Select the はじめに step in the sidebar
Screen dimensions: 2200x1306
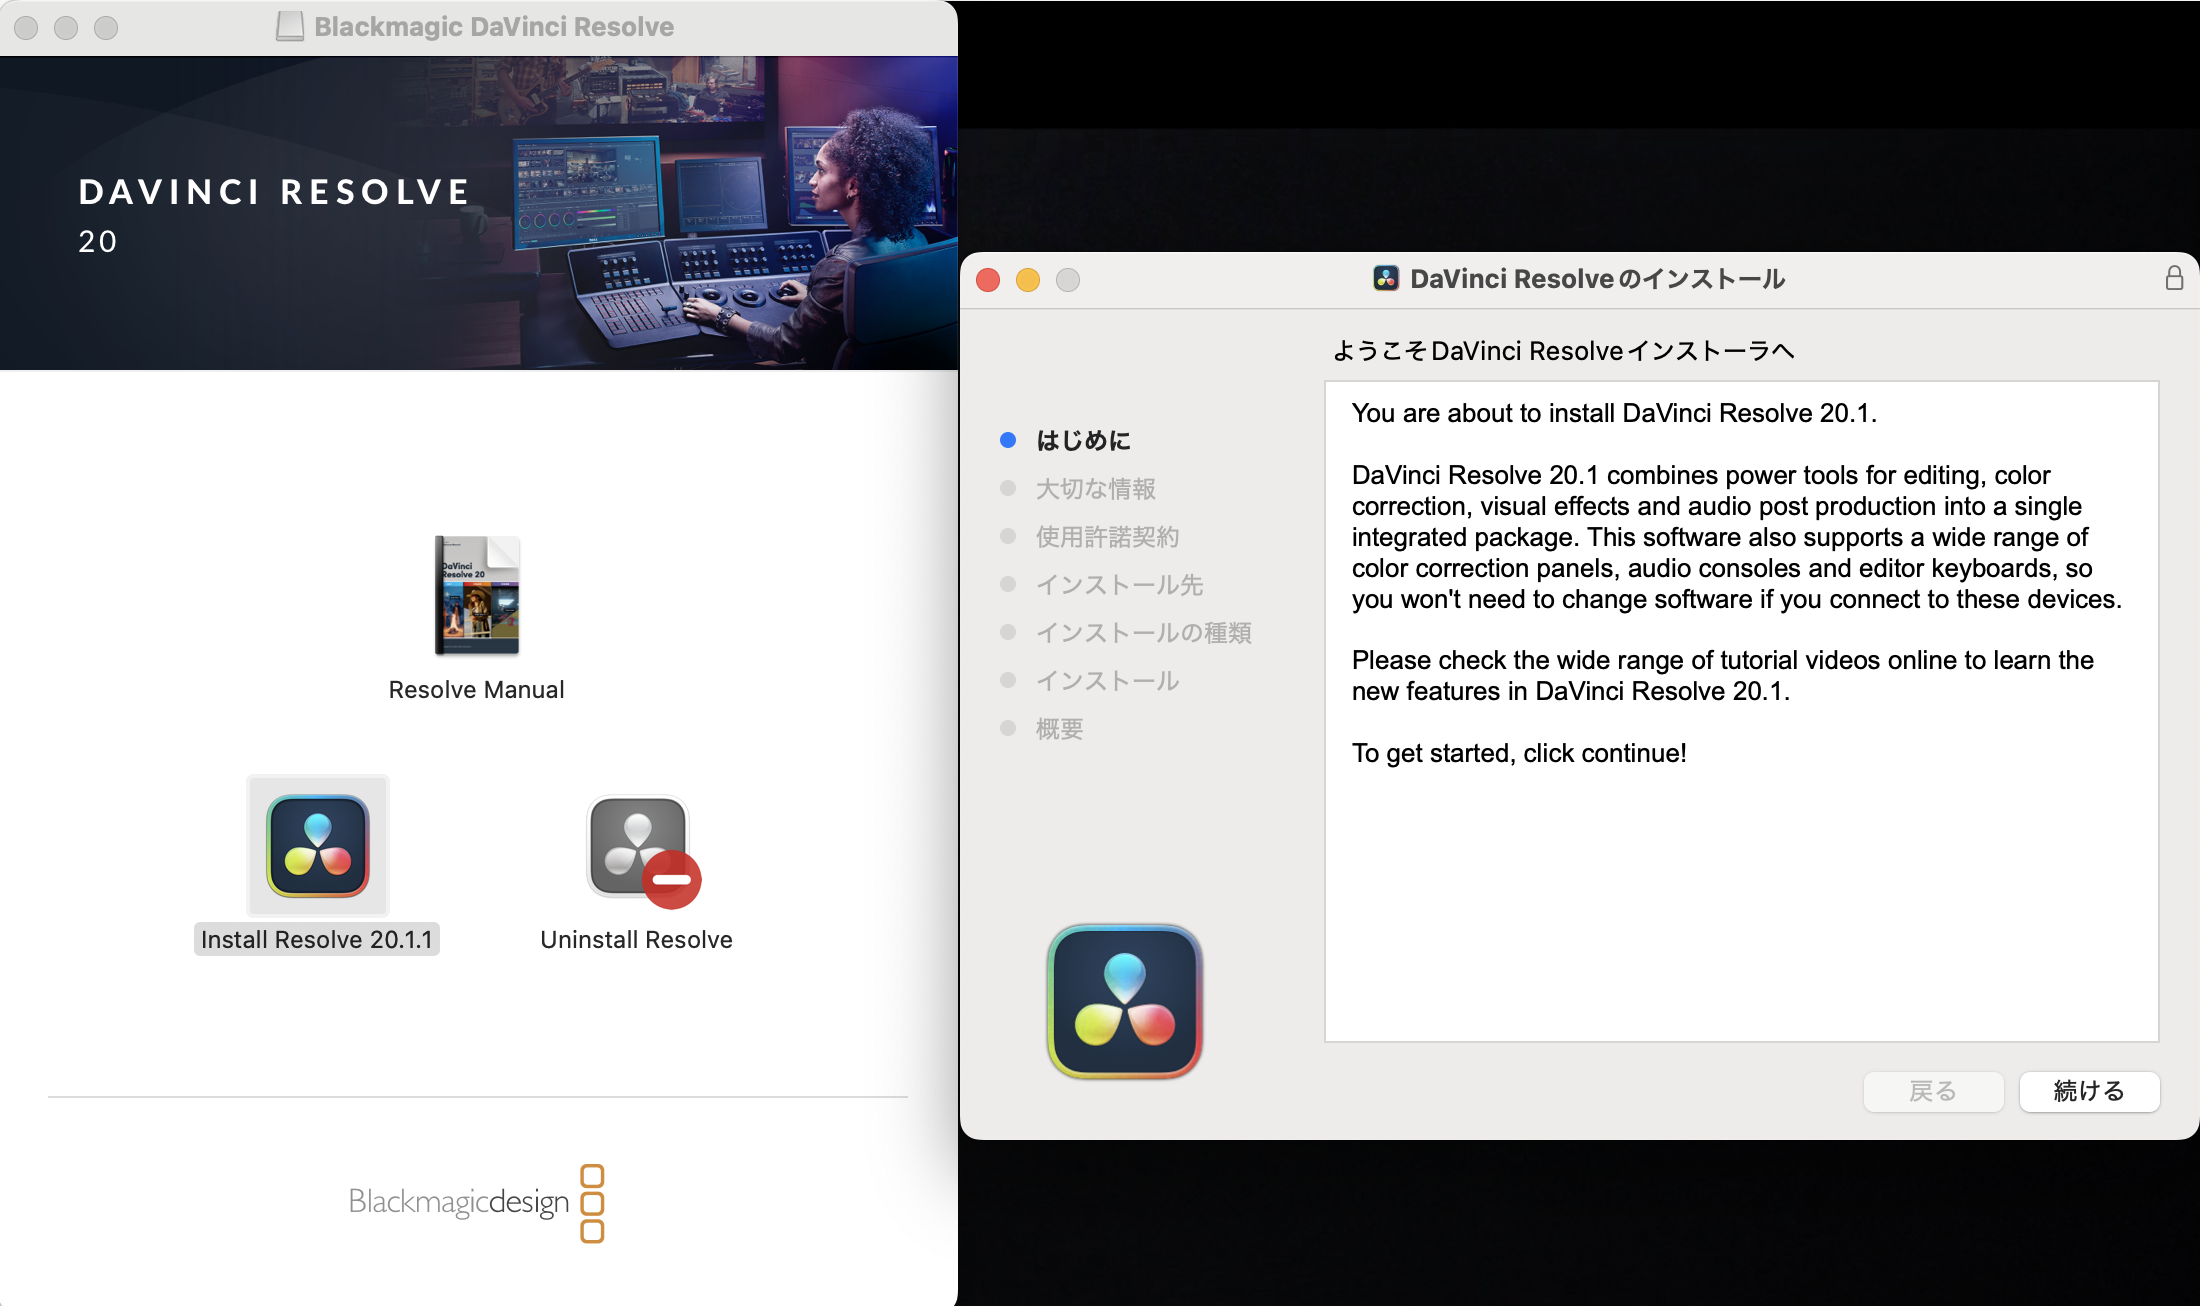(1083, 440)
